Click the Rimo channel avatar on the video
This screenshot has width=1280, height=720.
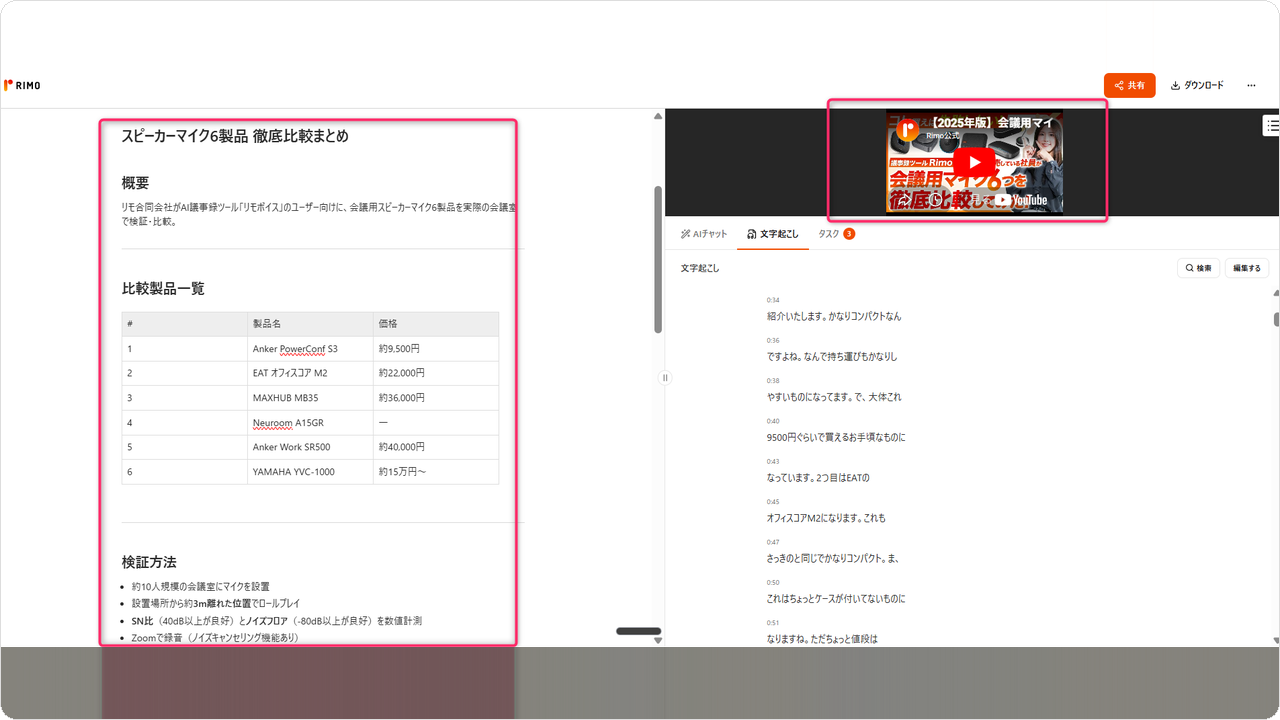[x=908, y=130]
